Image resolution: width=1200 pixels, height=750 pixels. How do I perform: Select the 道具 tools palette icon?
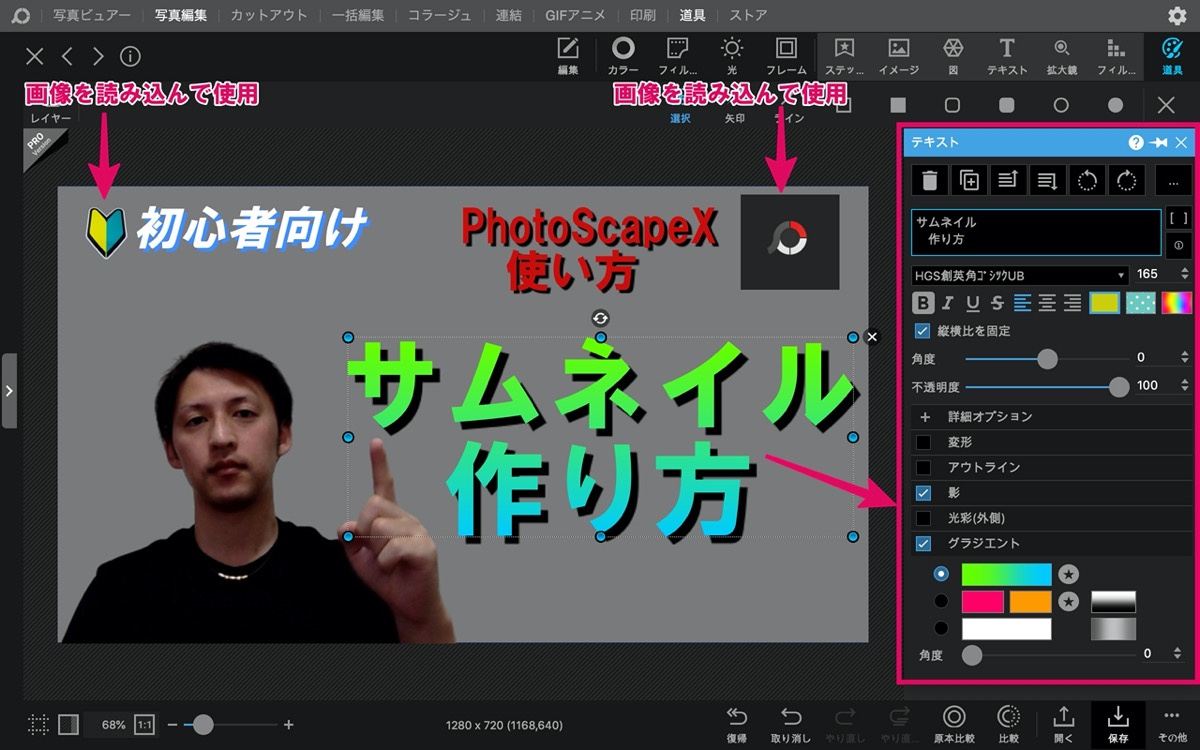pos(1172,56)
